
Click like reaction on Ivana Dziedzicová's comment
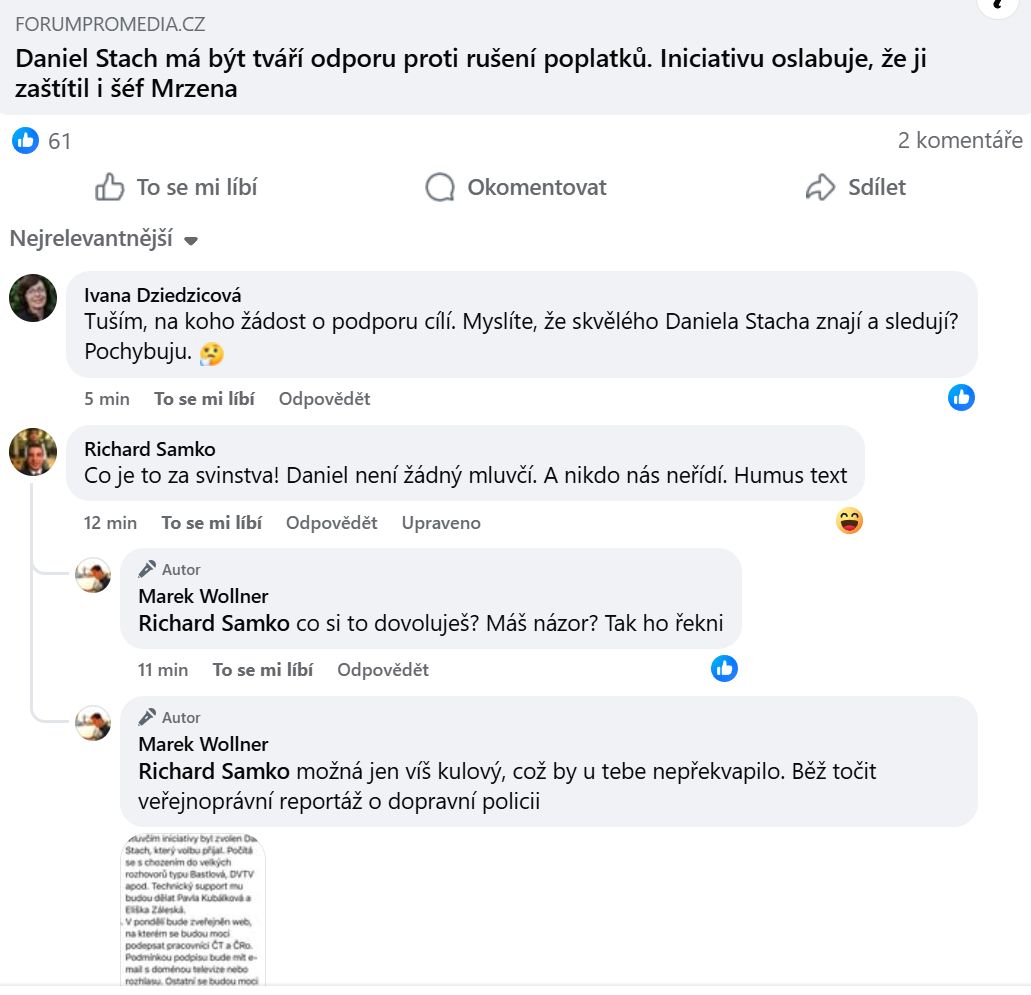pos(961,398)
